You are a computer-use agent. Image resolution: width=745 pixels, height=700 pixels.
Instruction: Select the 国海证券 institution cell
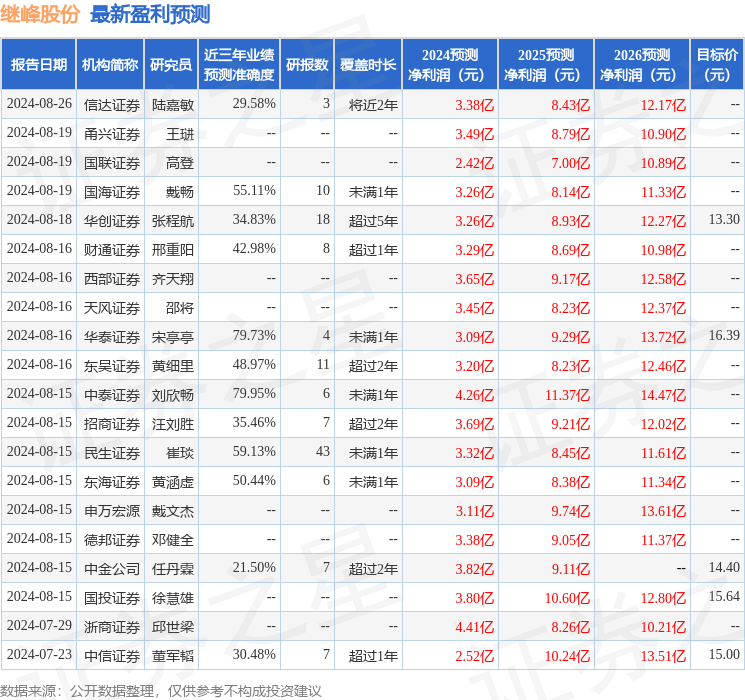pyautogui.click(x=112, y=192)
